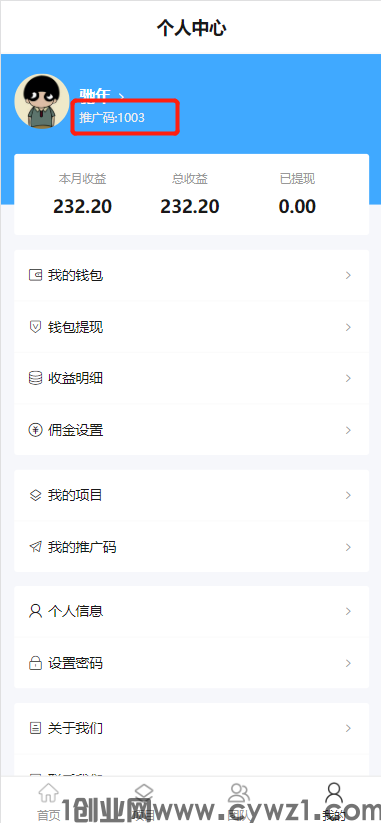The width and height of the screenshot is (381, 823).
Task: Click the 总收益 232.20 amount
Action: click(x=189, y=206)
